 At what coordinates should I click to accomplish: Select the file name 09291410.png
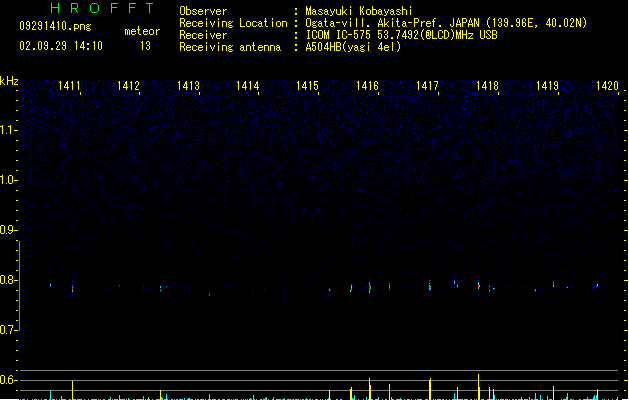coord(55,26)
